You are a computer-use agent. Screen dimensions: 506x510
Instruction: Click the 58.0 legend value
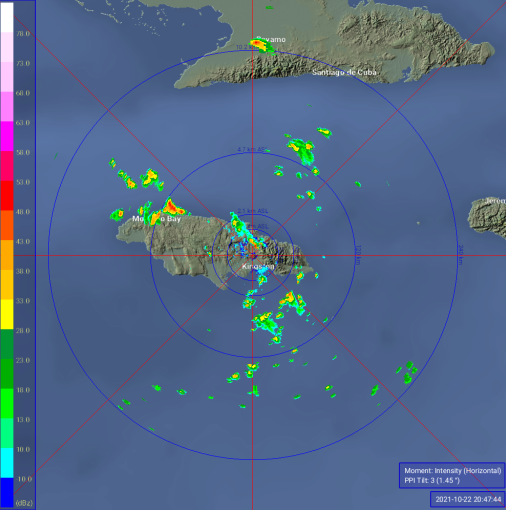(x=23, y=152)
